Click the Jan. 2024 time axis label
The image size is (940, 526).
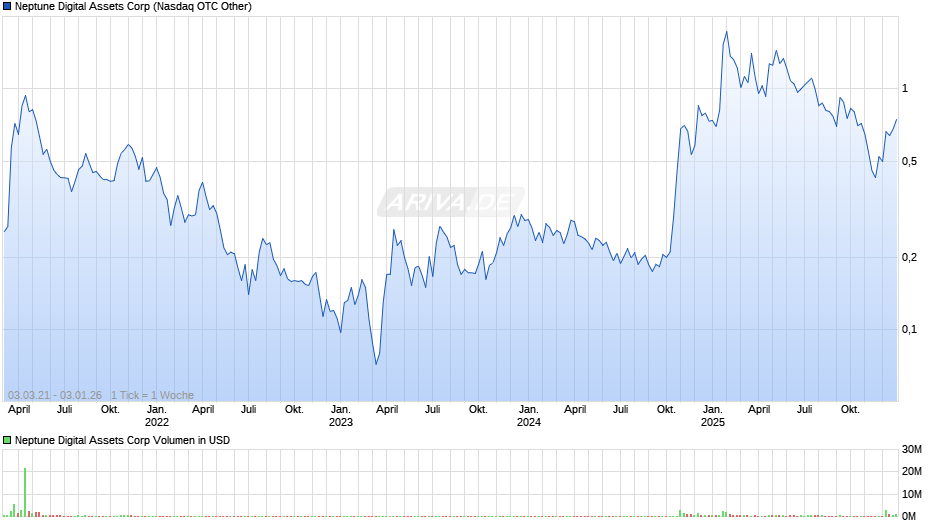pos(529,416)
